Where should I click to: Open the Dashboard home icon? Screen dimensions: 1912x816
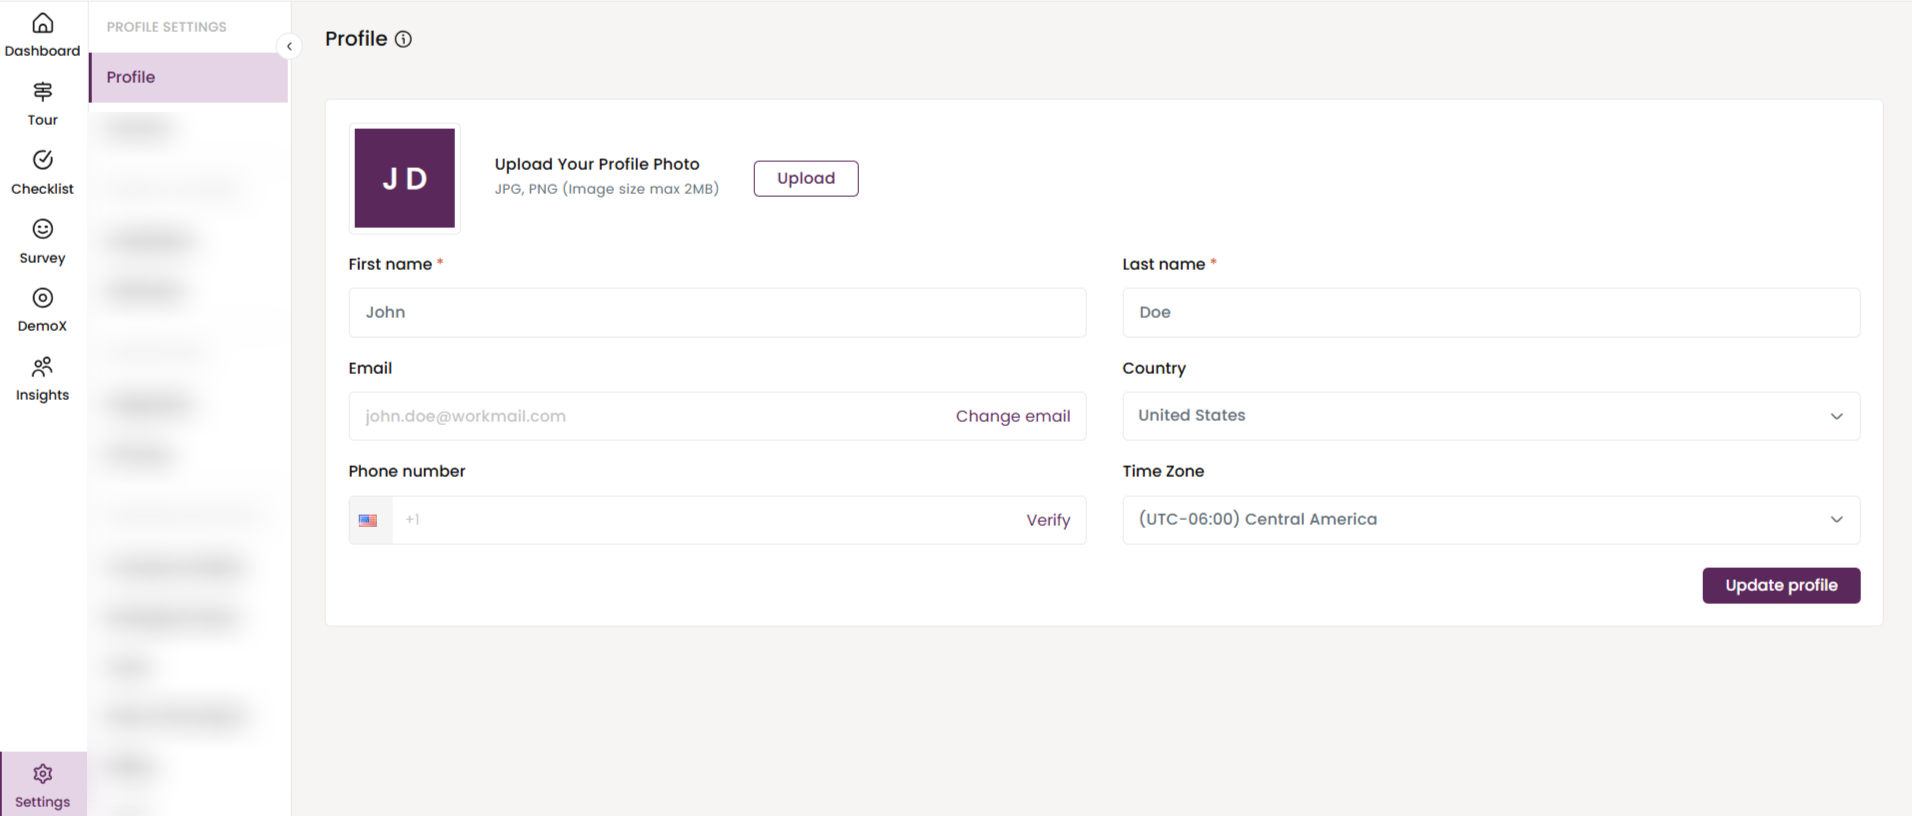(x=42, y=24)
